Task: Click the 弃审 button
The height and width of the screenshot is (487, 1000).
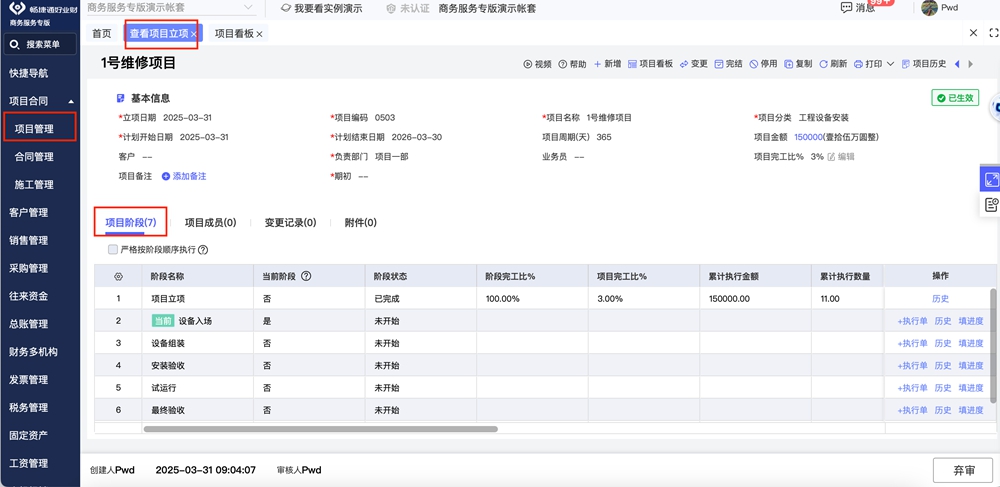Action: pyautogui.click(x=962, y=470)
